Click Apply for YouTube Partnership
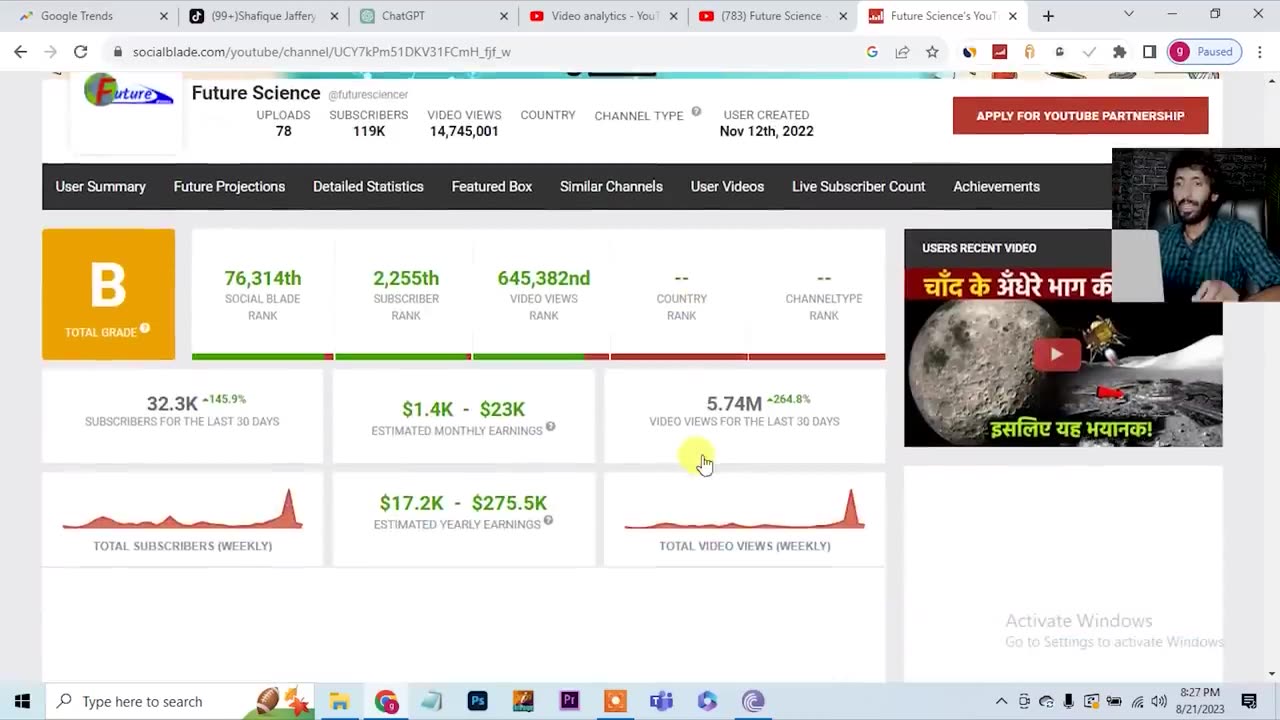The image size is (1280, 720). [1080, 116]
